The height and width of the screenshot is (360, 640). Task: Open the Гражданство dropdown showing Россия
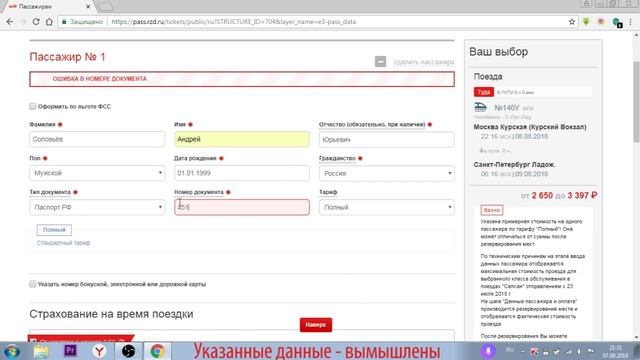[x=387, y=173]
